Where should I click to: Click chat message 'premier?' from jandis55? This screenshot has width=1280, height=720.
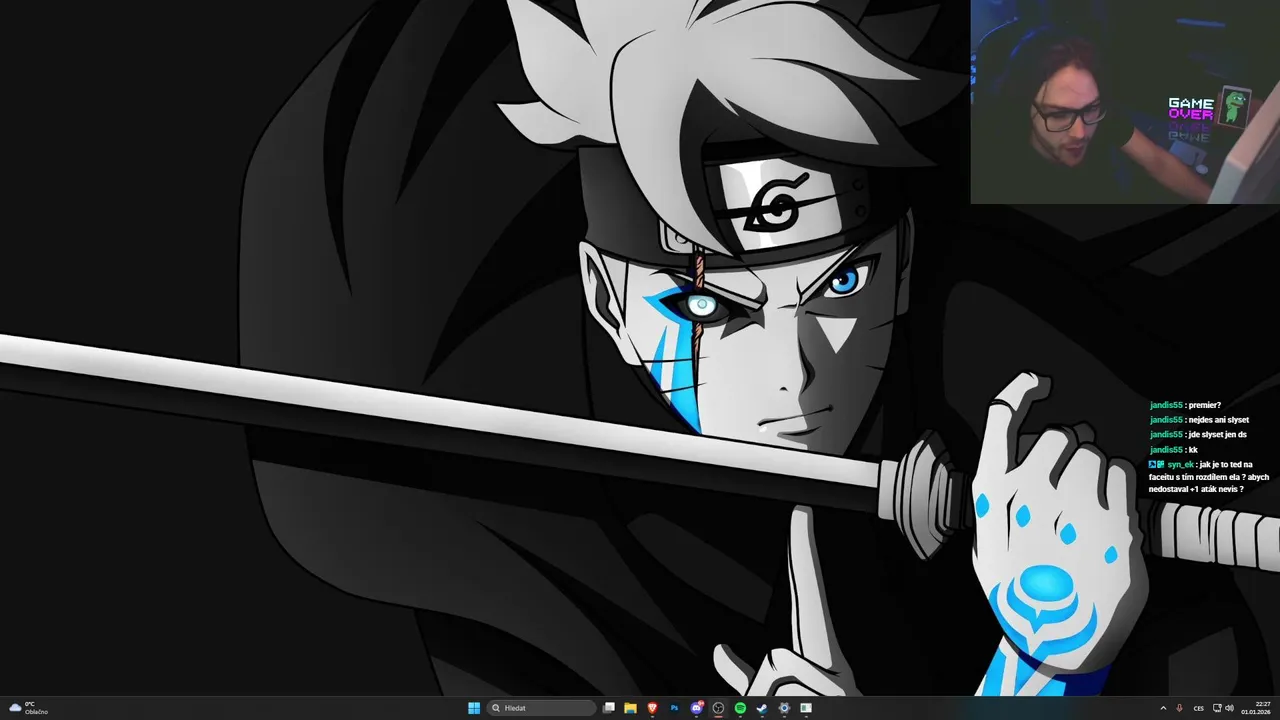[x=1204, y=405]
